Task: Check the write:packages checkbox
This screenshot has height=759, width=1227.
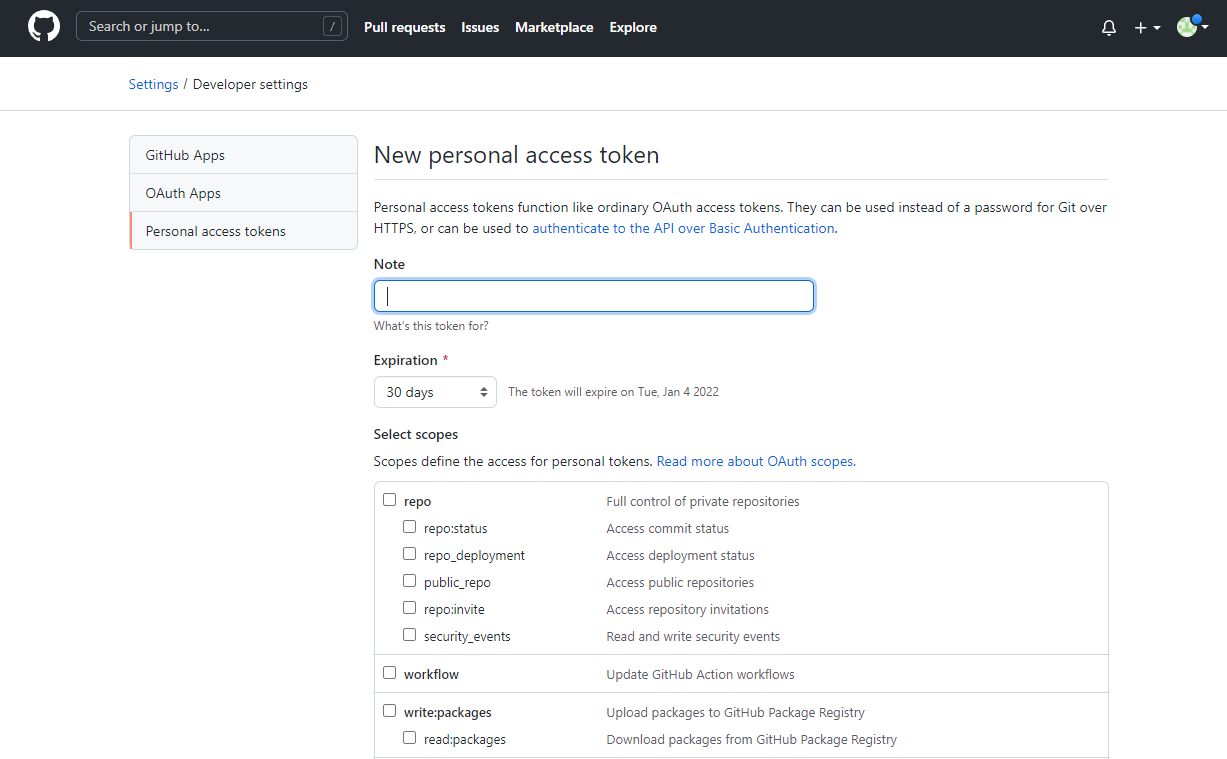Action: (x=390, y=711)
